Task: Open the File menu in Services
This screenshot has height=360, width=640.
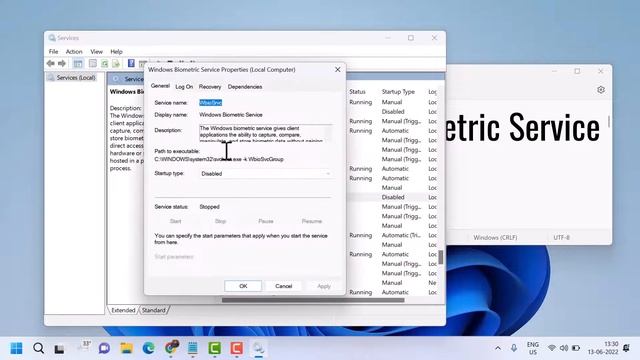Action: coord(53,52)
